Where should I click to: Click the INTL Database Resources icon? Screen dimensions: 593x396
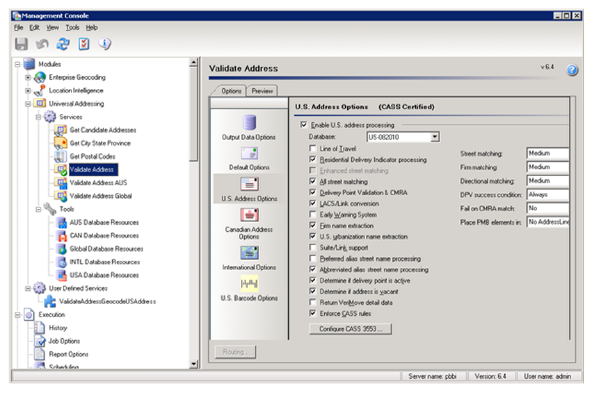[x=61, y=262]
